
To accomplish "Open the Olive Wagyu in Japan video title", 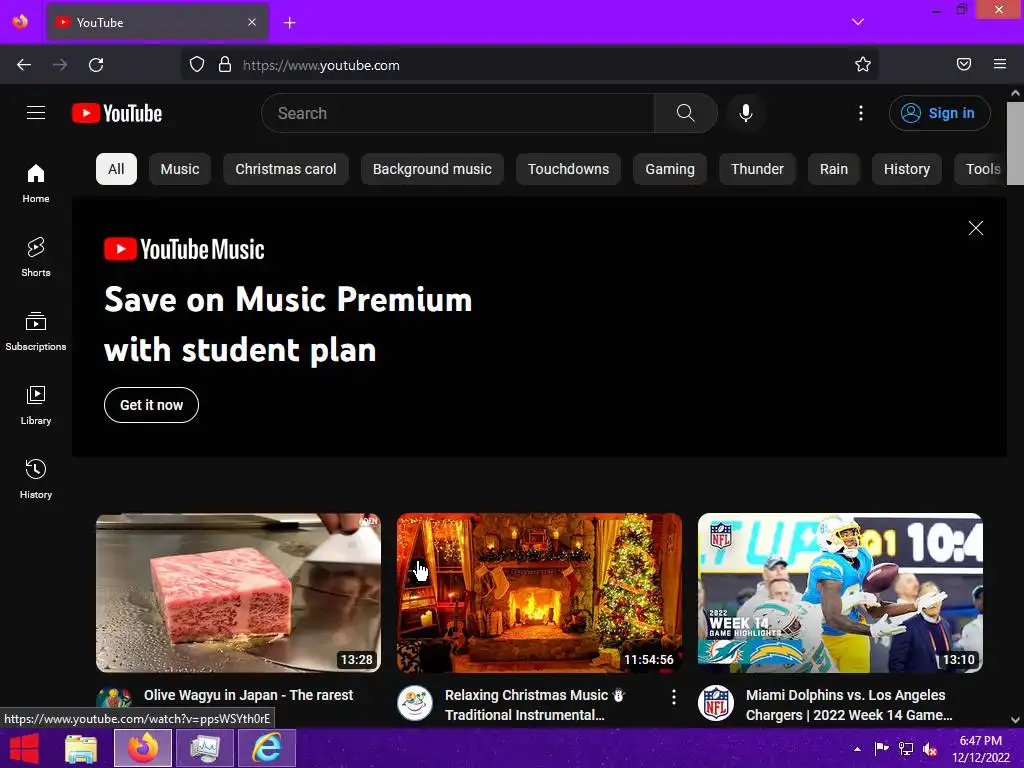I will 248,695.
